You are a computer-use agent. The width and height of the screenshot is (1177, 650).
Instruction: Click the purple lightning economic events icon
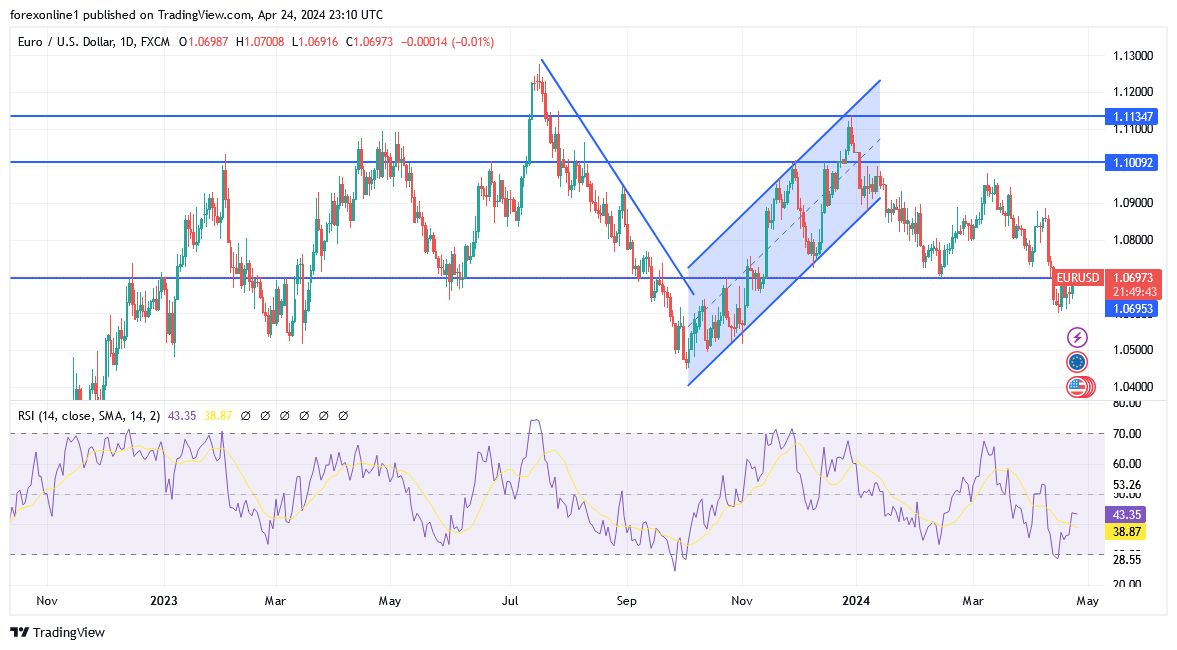click(1077, 337)
